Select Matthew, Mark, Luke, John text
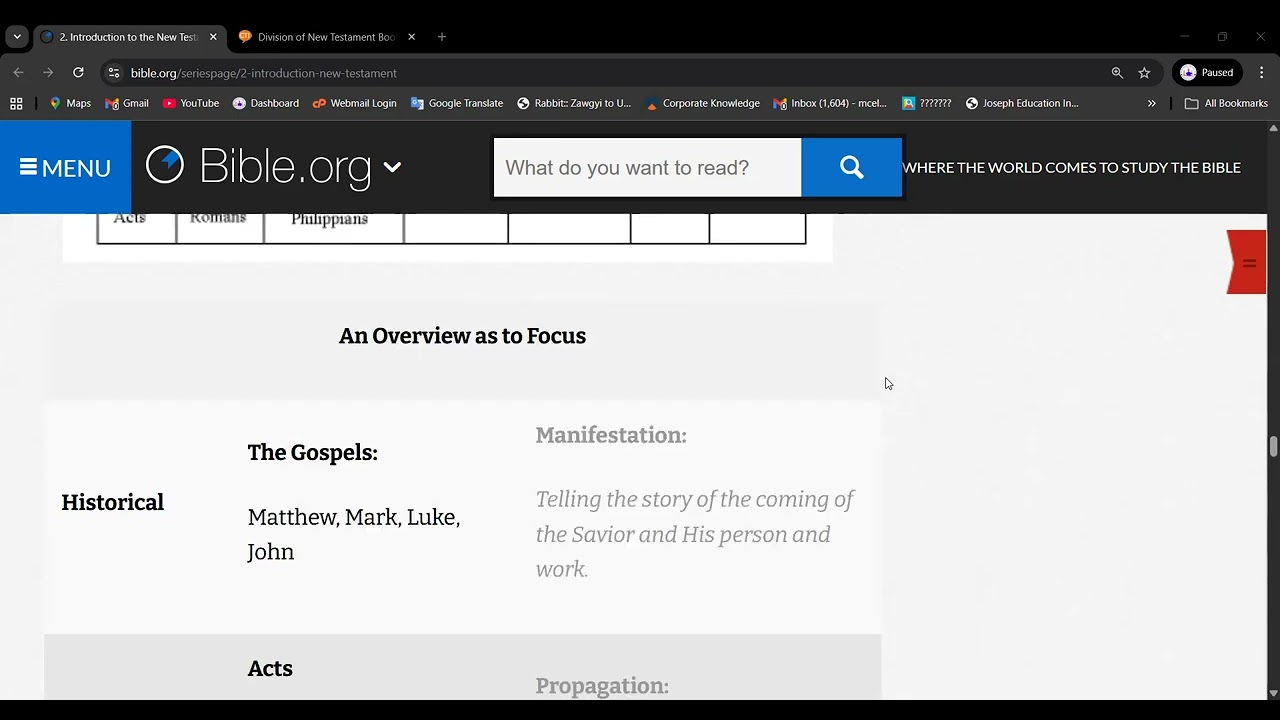 (354, 534)
